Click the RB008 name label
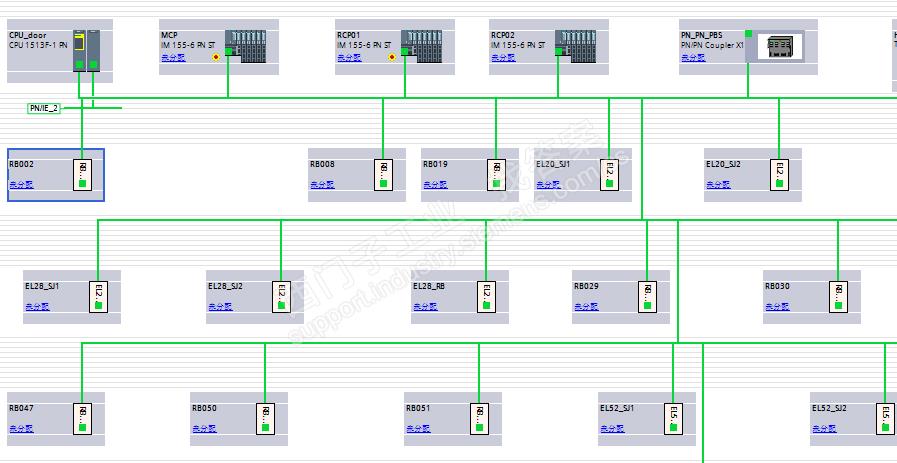 [322, 164]
